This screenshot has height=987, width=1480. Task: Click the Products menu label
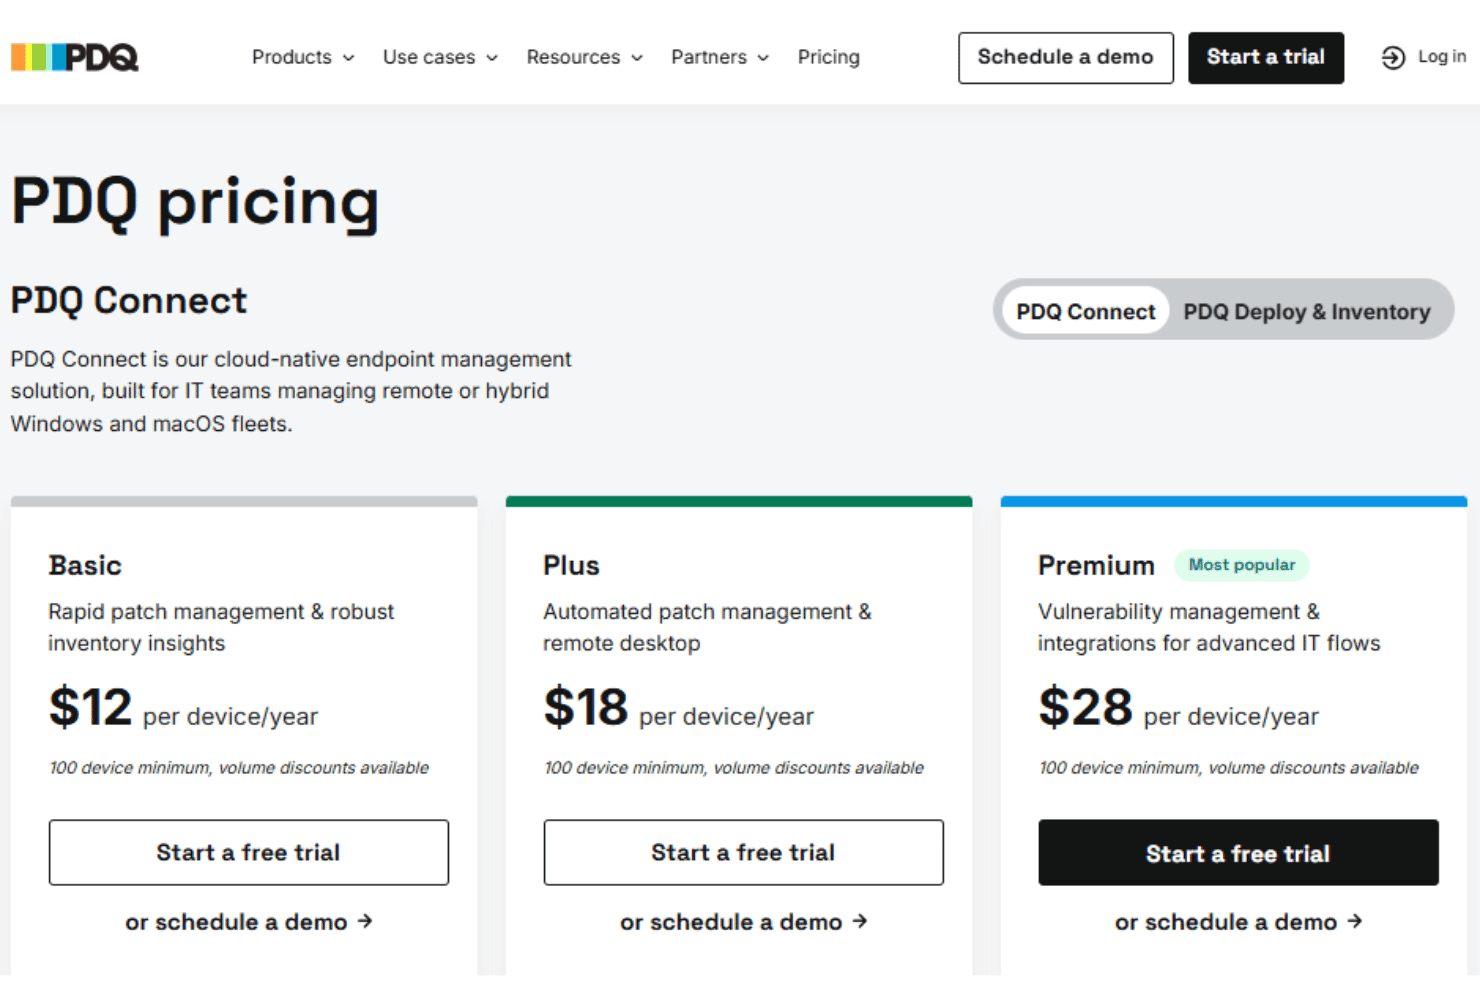tap(291, 57)
